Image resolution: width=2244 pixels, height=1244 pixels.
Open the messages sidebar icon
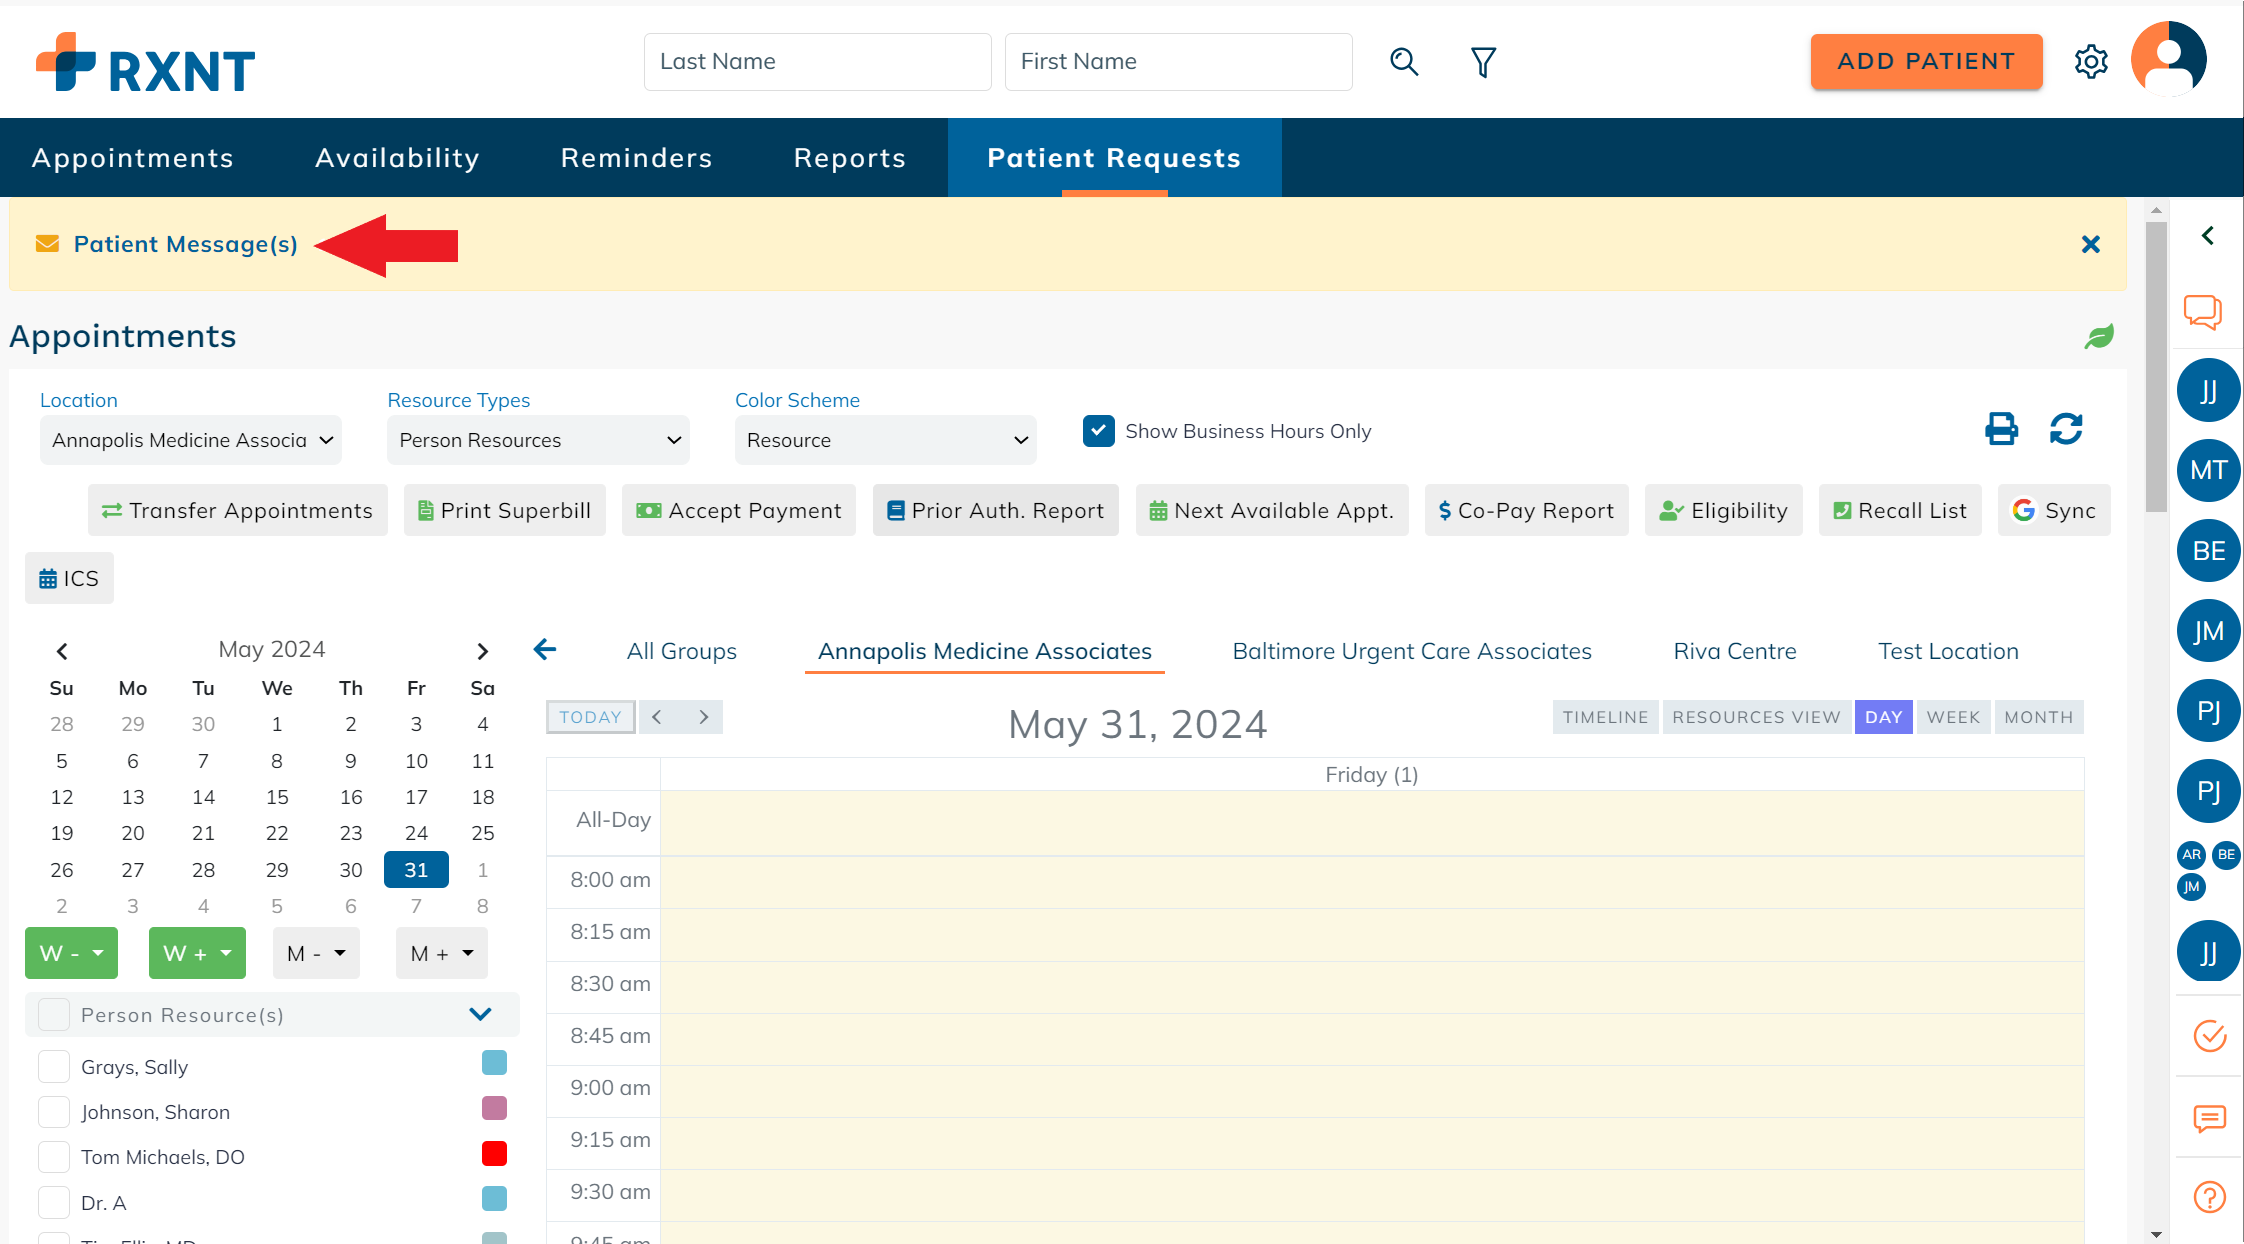[2209, 1118]
